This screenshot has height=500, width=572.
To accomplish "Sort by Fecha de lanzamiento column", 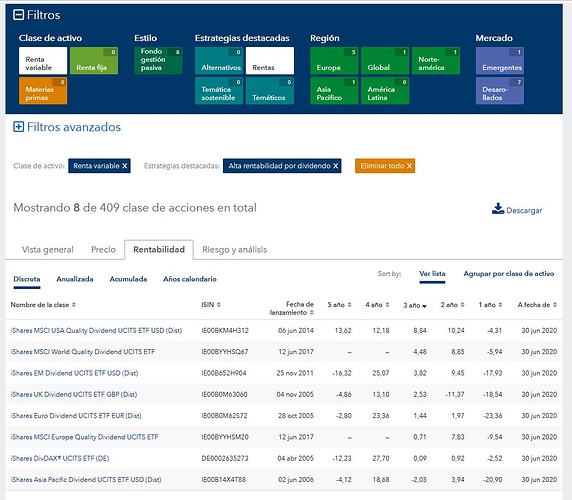I will tap(292, 308).
